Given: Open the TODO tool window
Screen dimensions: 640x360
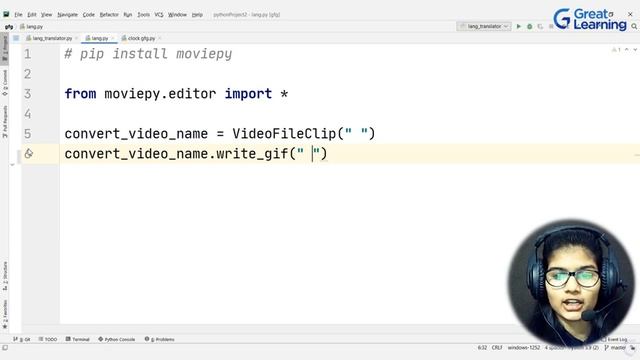Looking at the screenshot, I should (48, 339).
